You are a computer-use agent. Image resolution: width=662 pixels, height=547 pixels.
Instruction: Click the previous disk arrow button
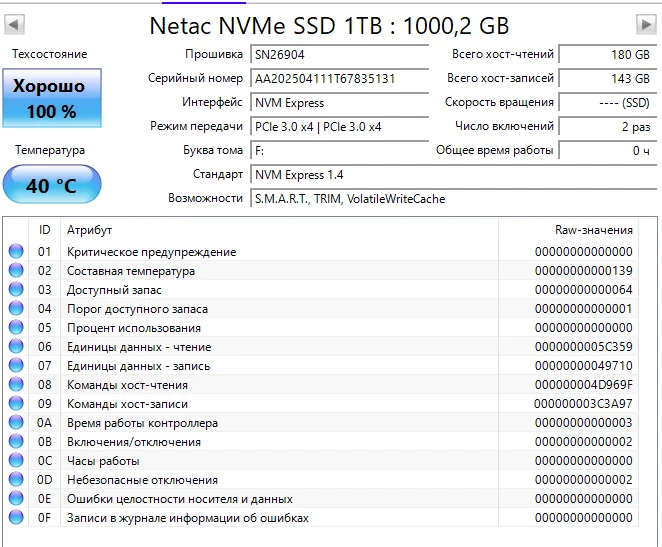14,24
